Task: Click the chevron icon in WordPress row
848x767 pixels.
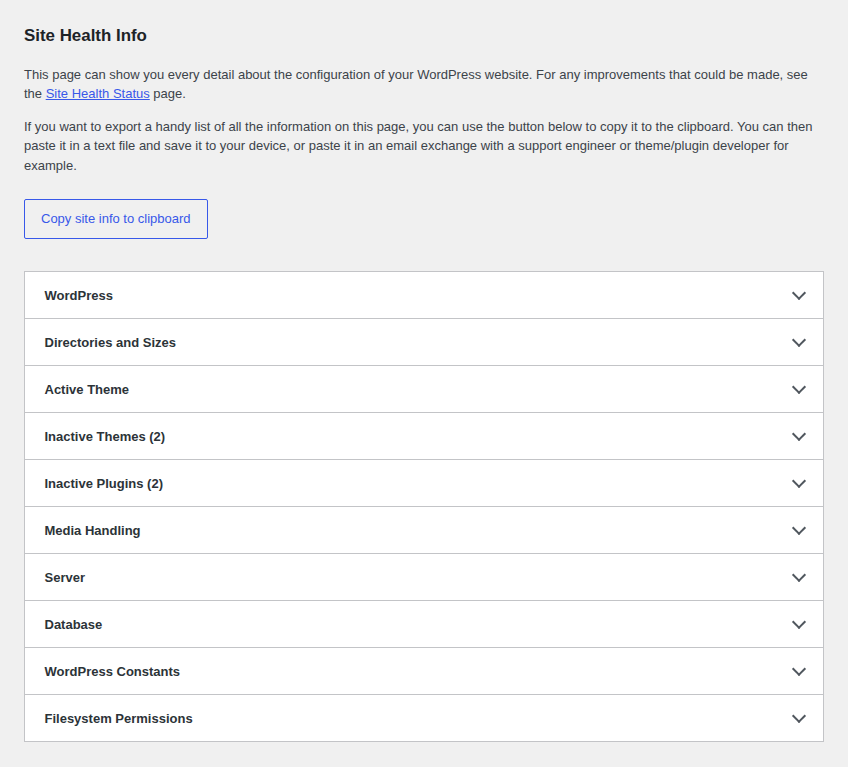Action: click(x=799, y=295)
